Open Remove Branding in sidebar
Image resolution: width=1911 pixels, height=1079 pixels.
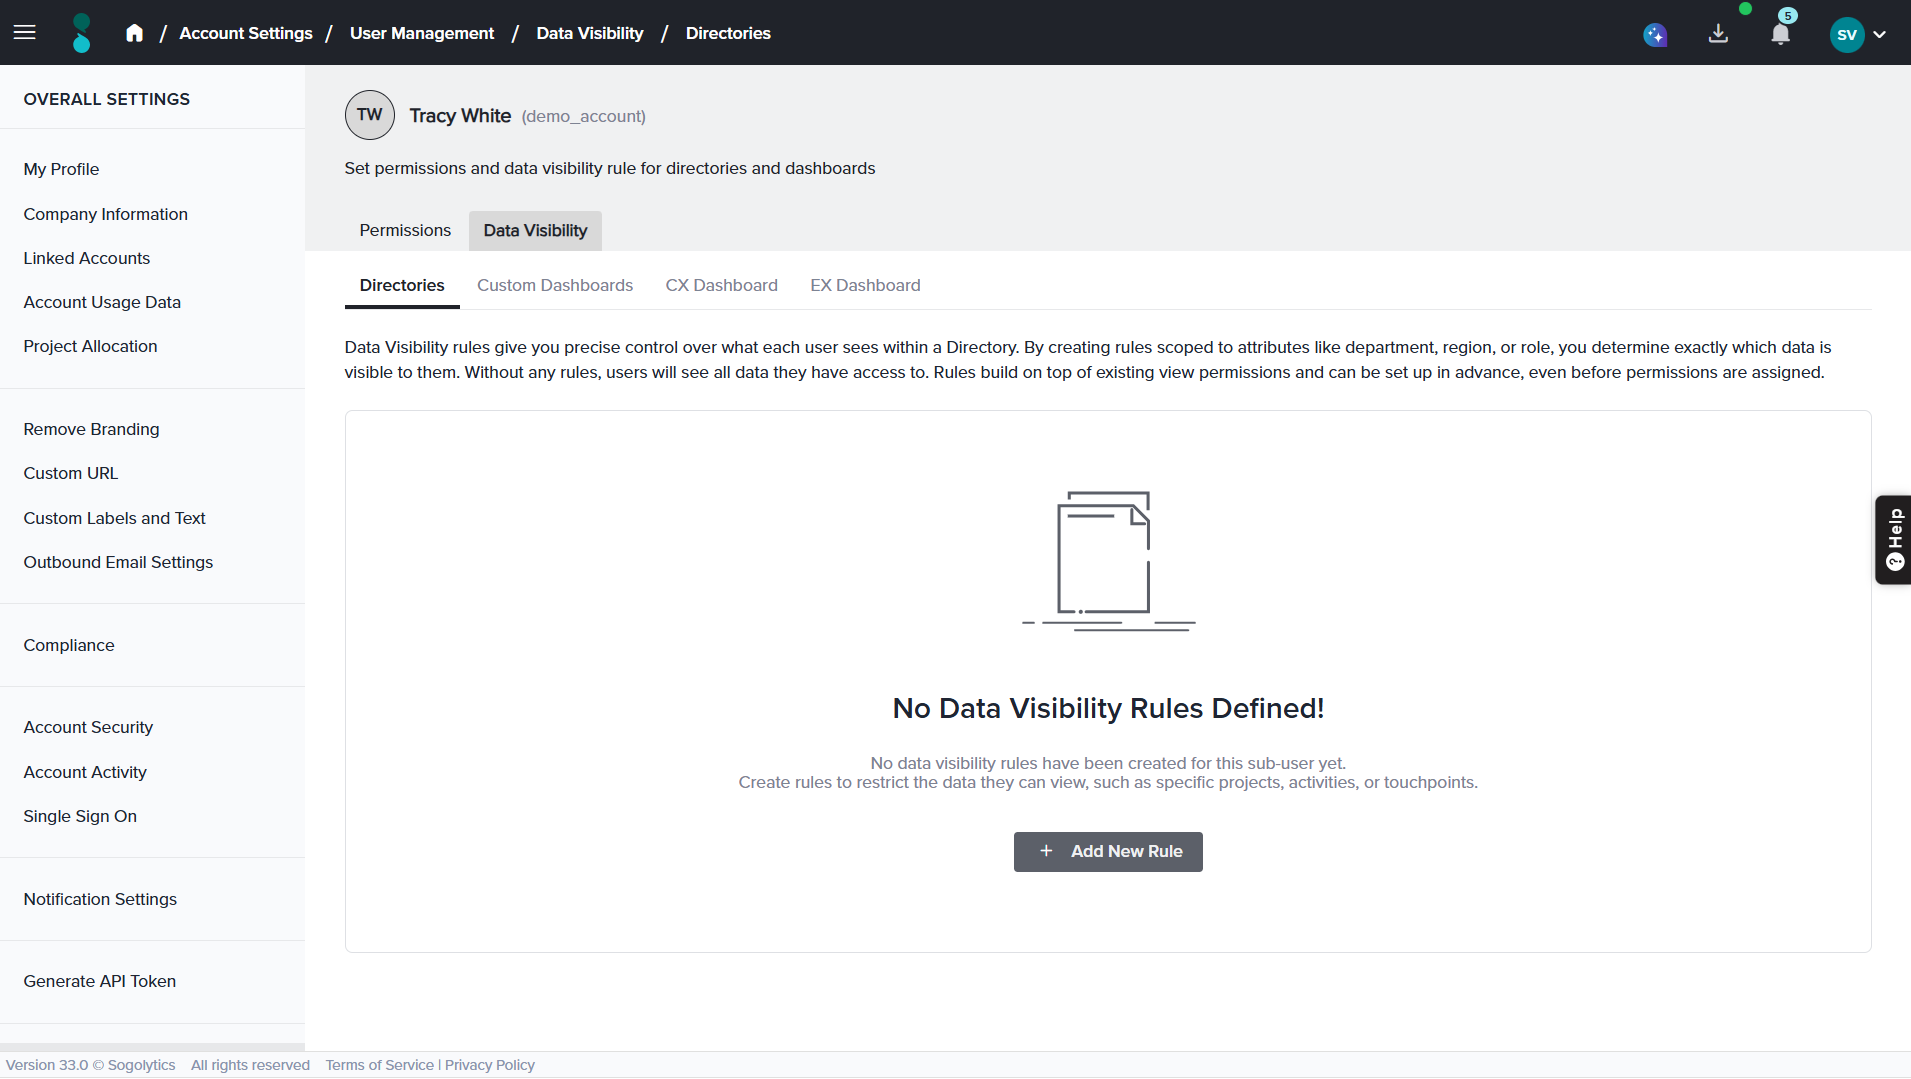(x=91, y=430)
